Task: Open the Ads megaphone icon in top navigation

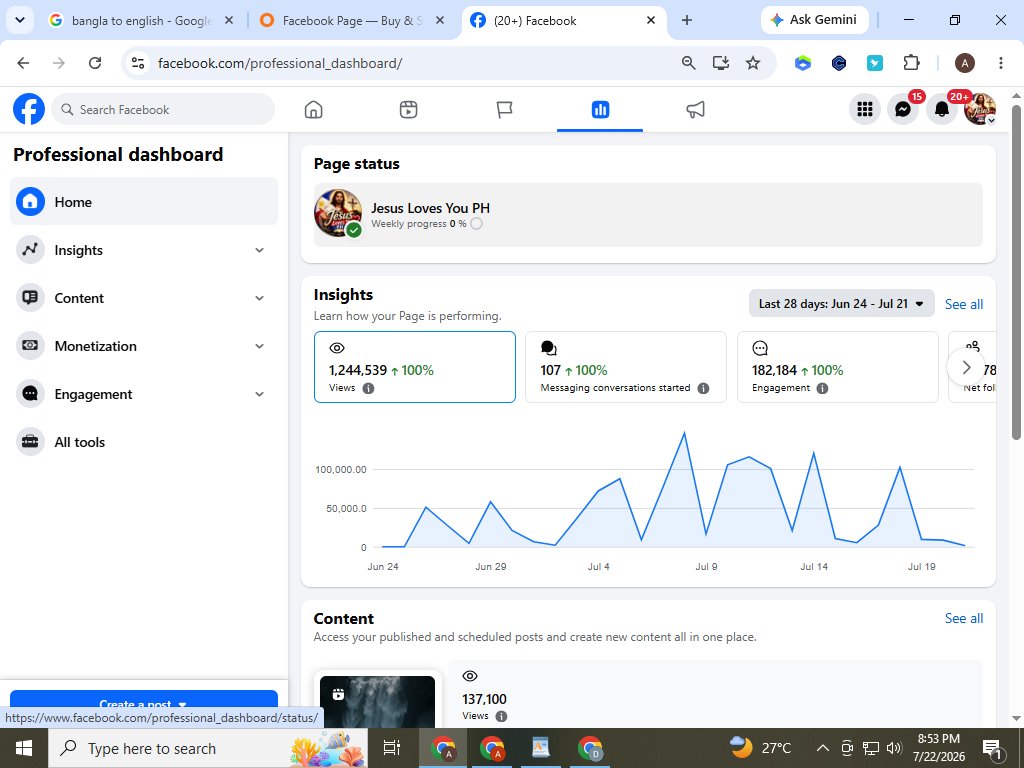Action: (x=696, y=110)
